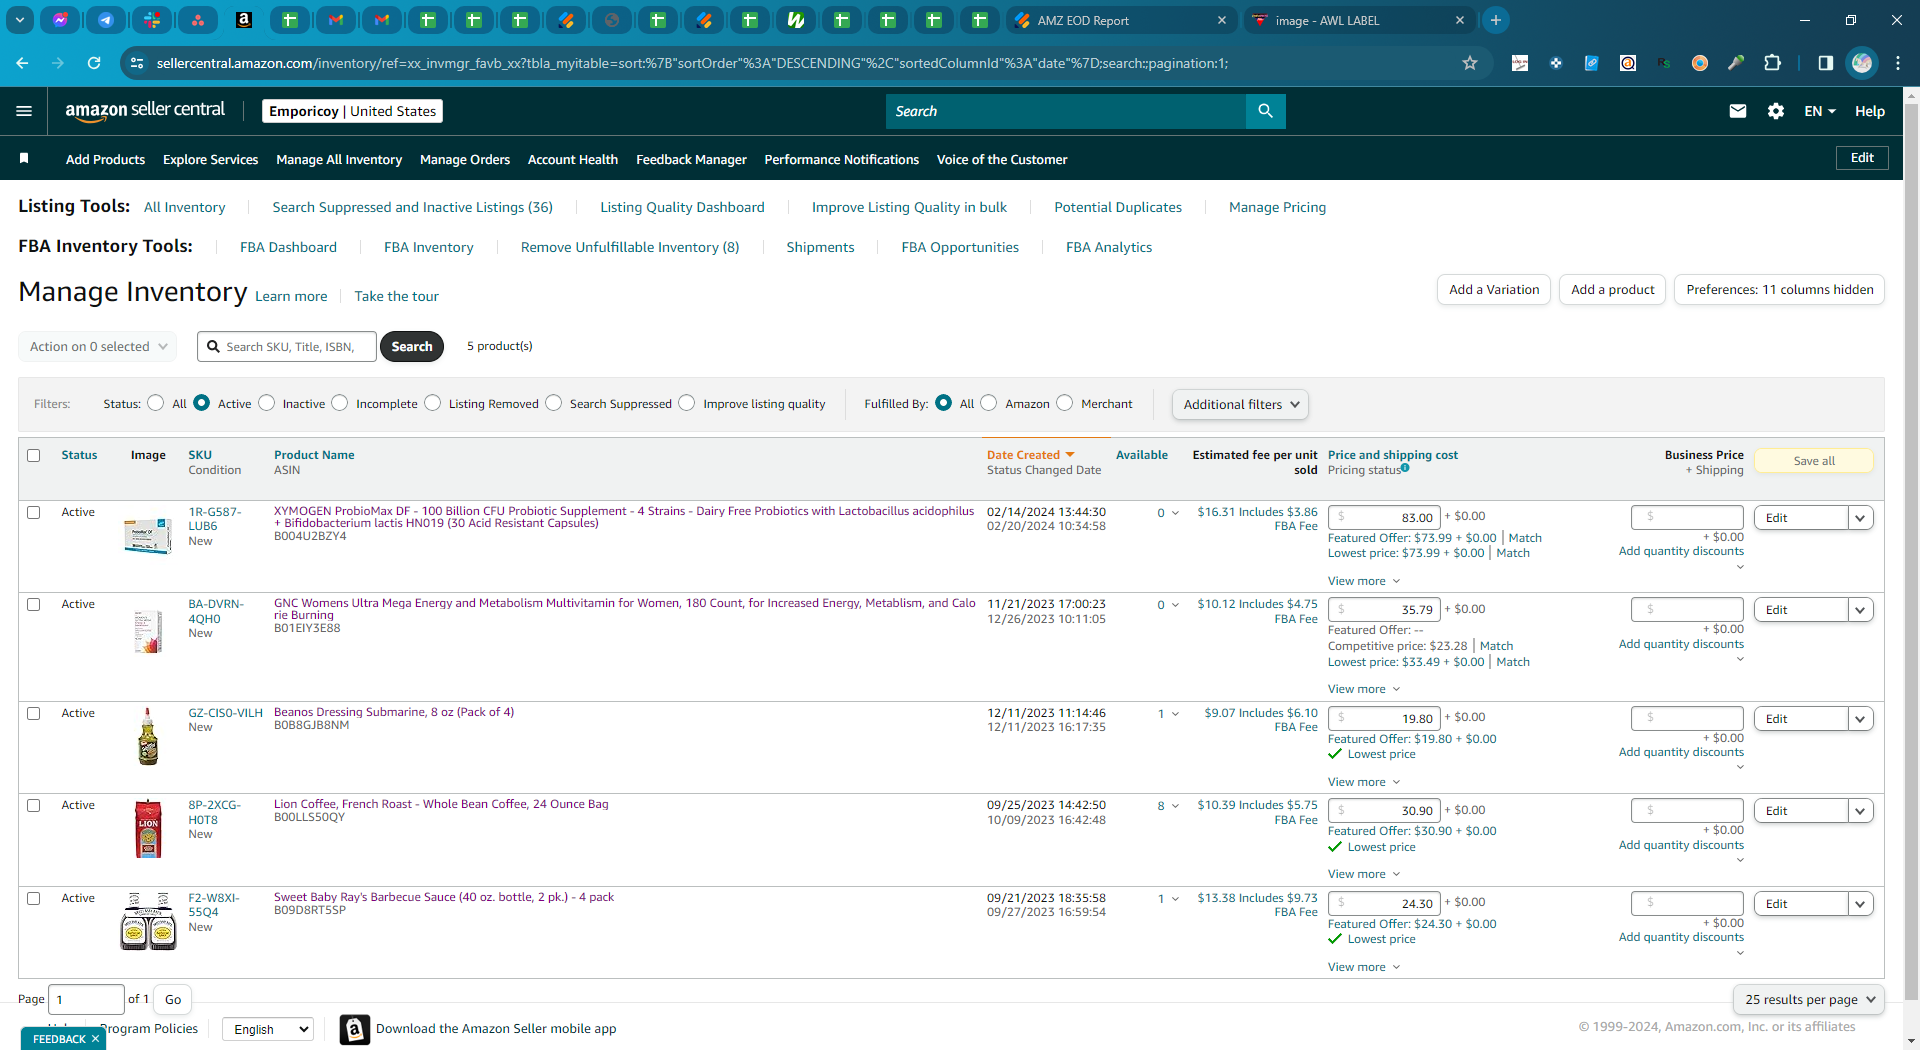The width and height of the screenshot is (1920, 1050).
Task: Click the bookmark flag icon
Action: click(x=24, y=158)
